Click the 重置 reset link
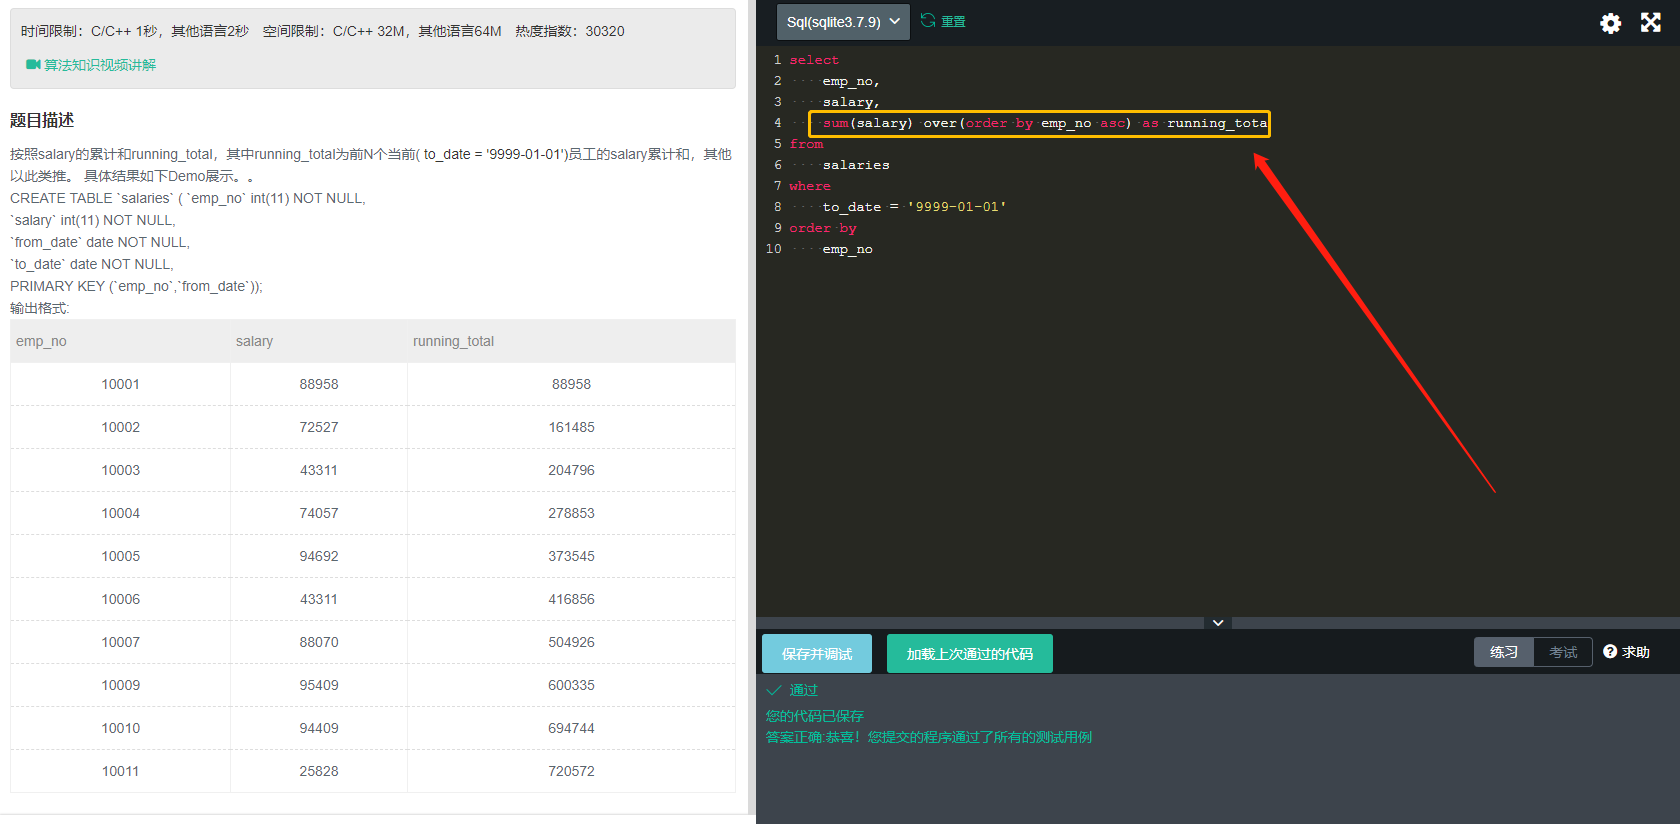1680x824 pixels. 953,21
